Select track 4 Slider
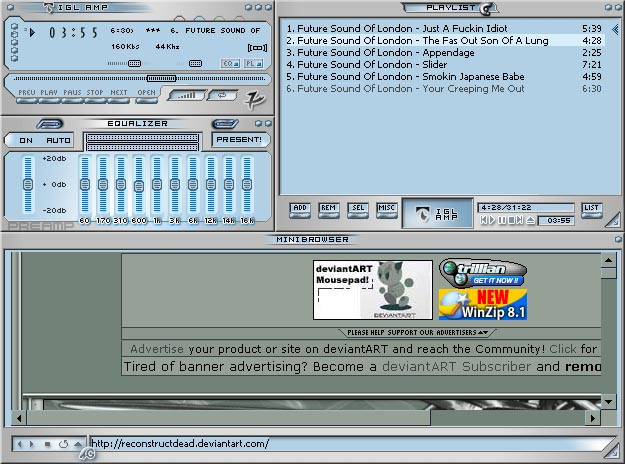625x464 pixels. [444, 65]
